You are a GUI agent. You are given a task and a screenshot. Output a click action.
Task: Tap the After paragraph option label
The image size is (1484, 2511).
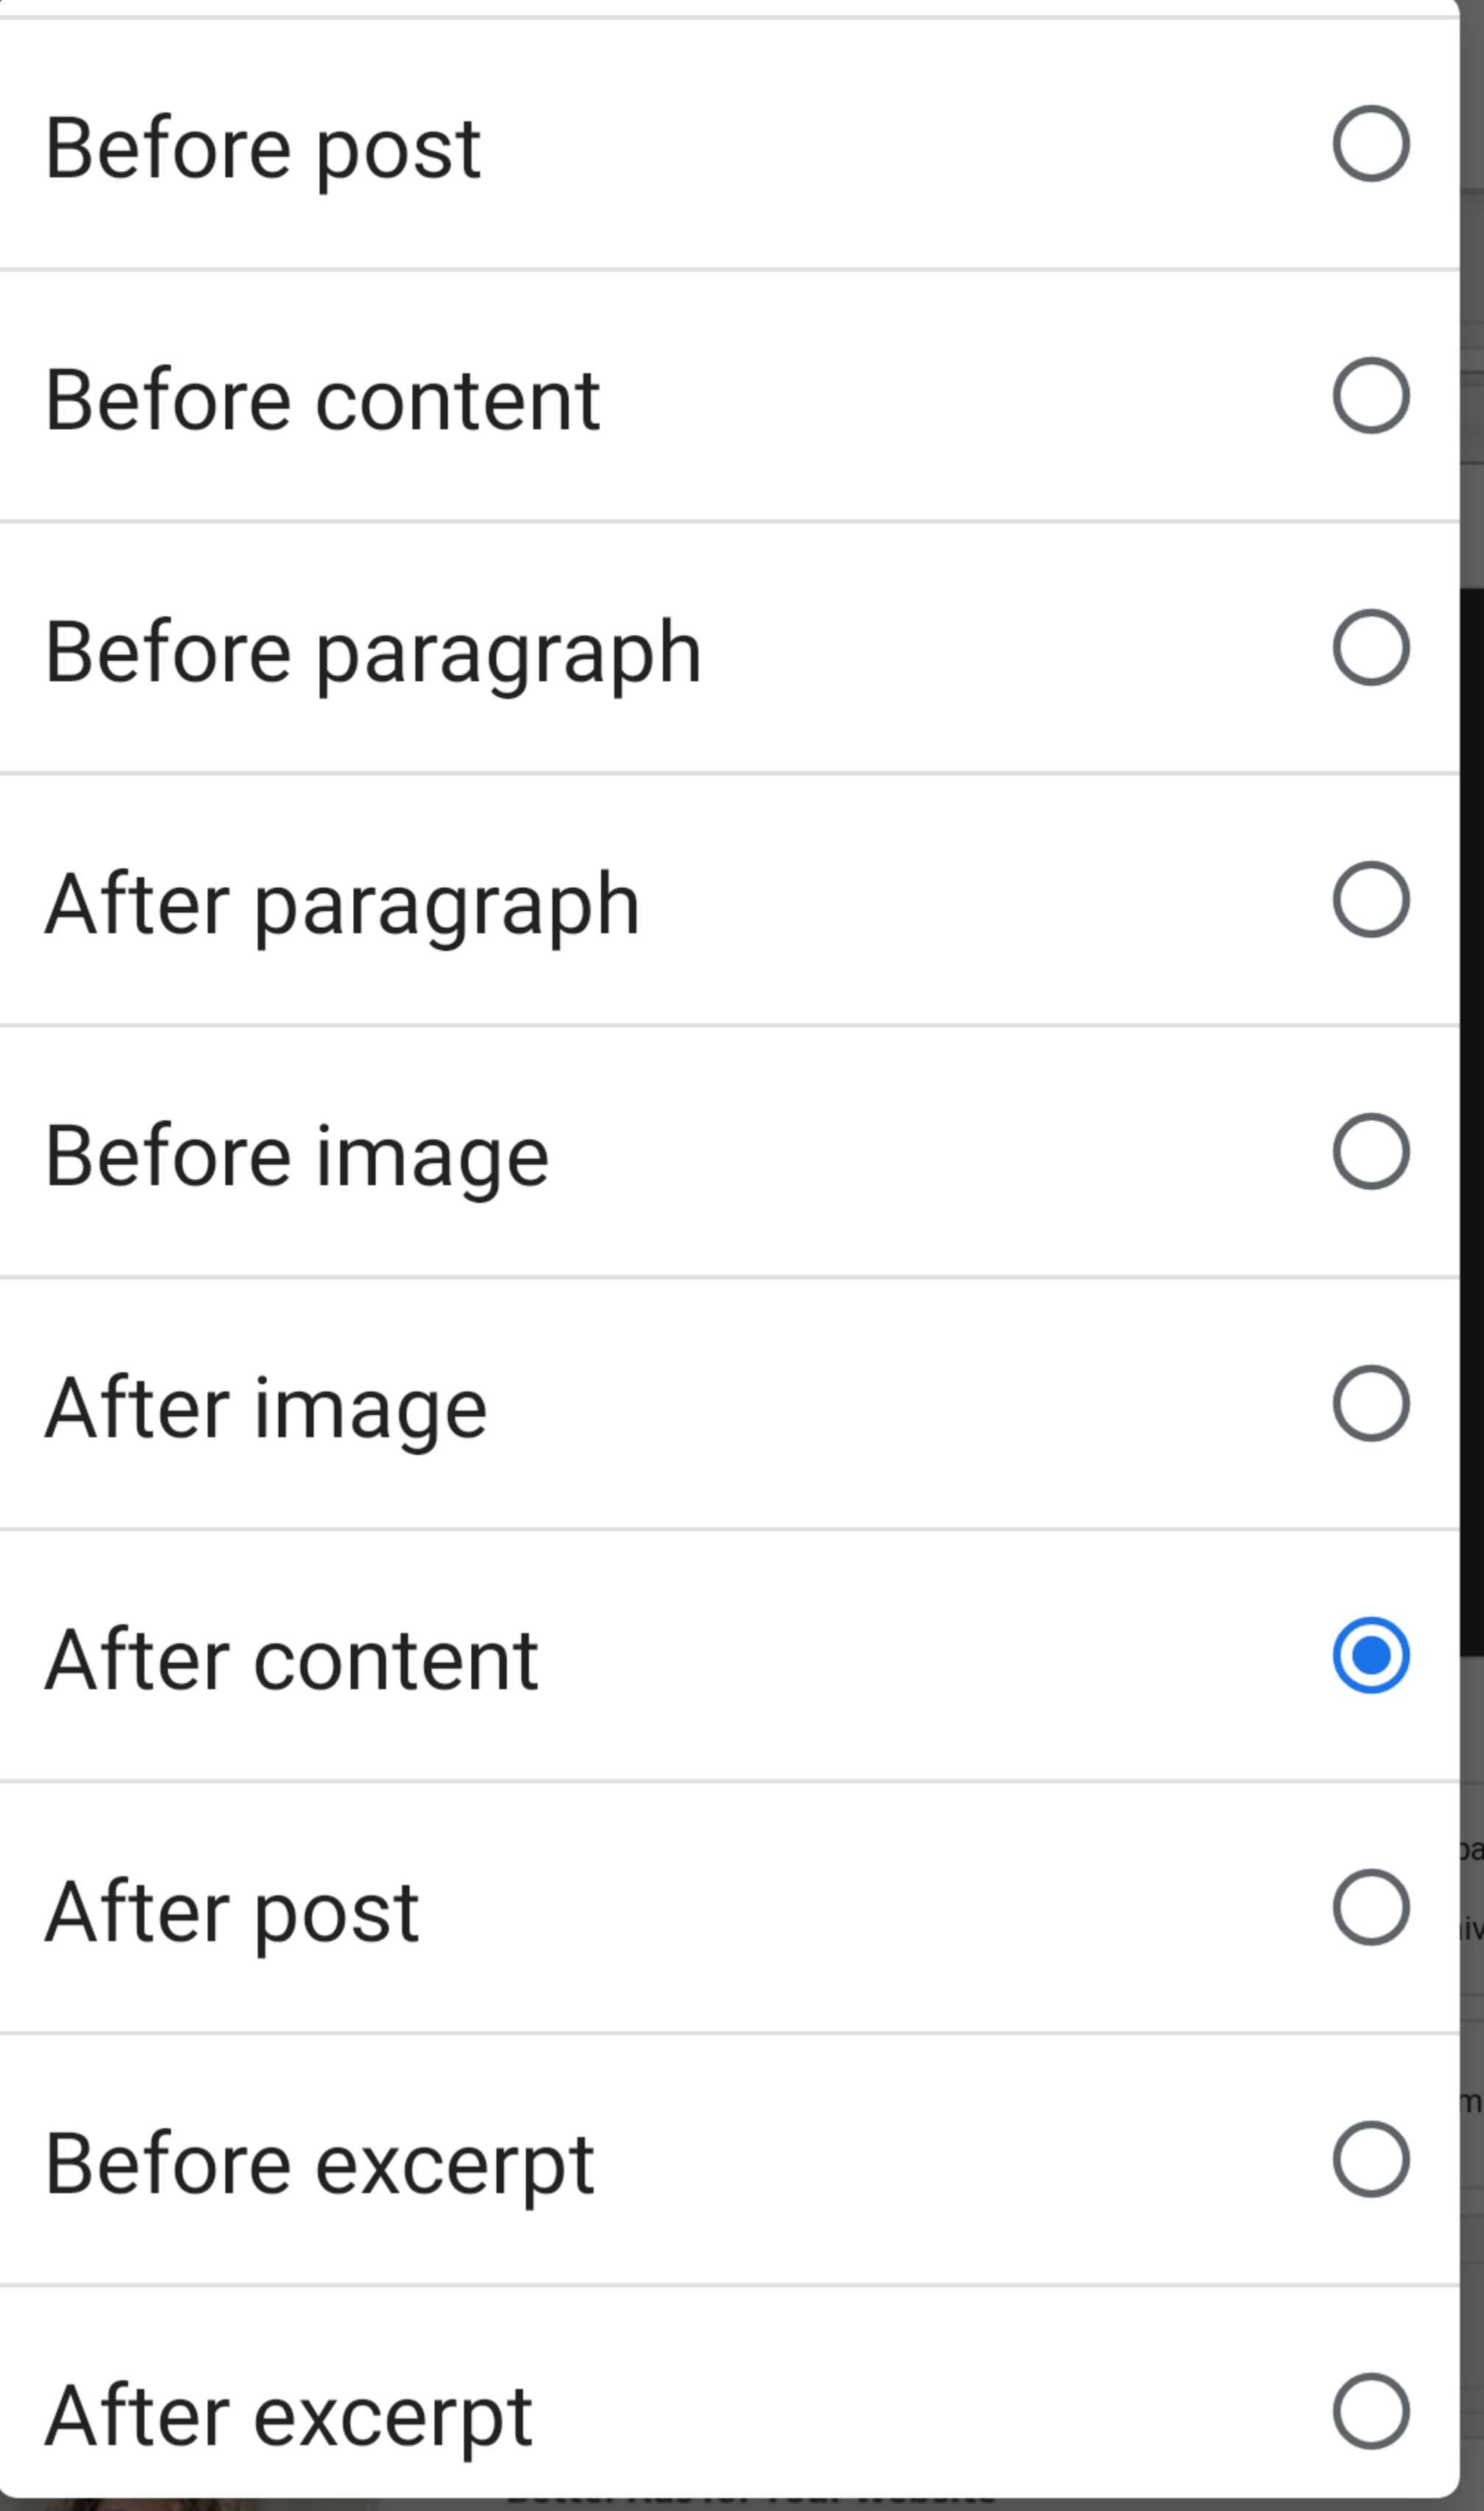point(342,907)
